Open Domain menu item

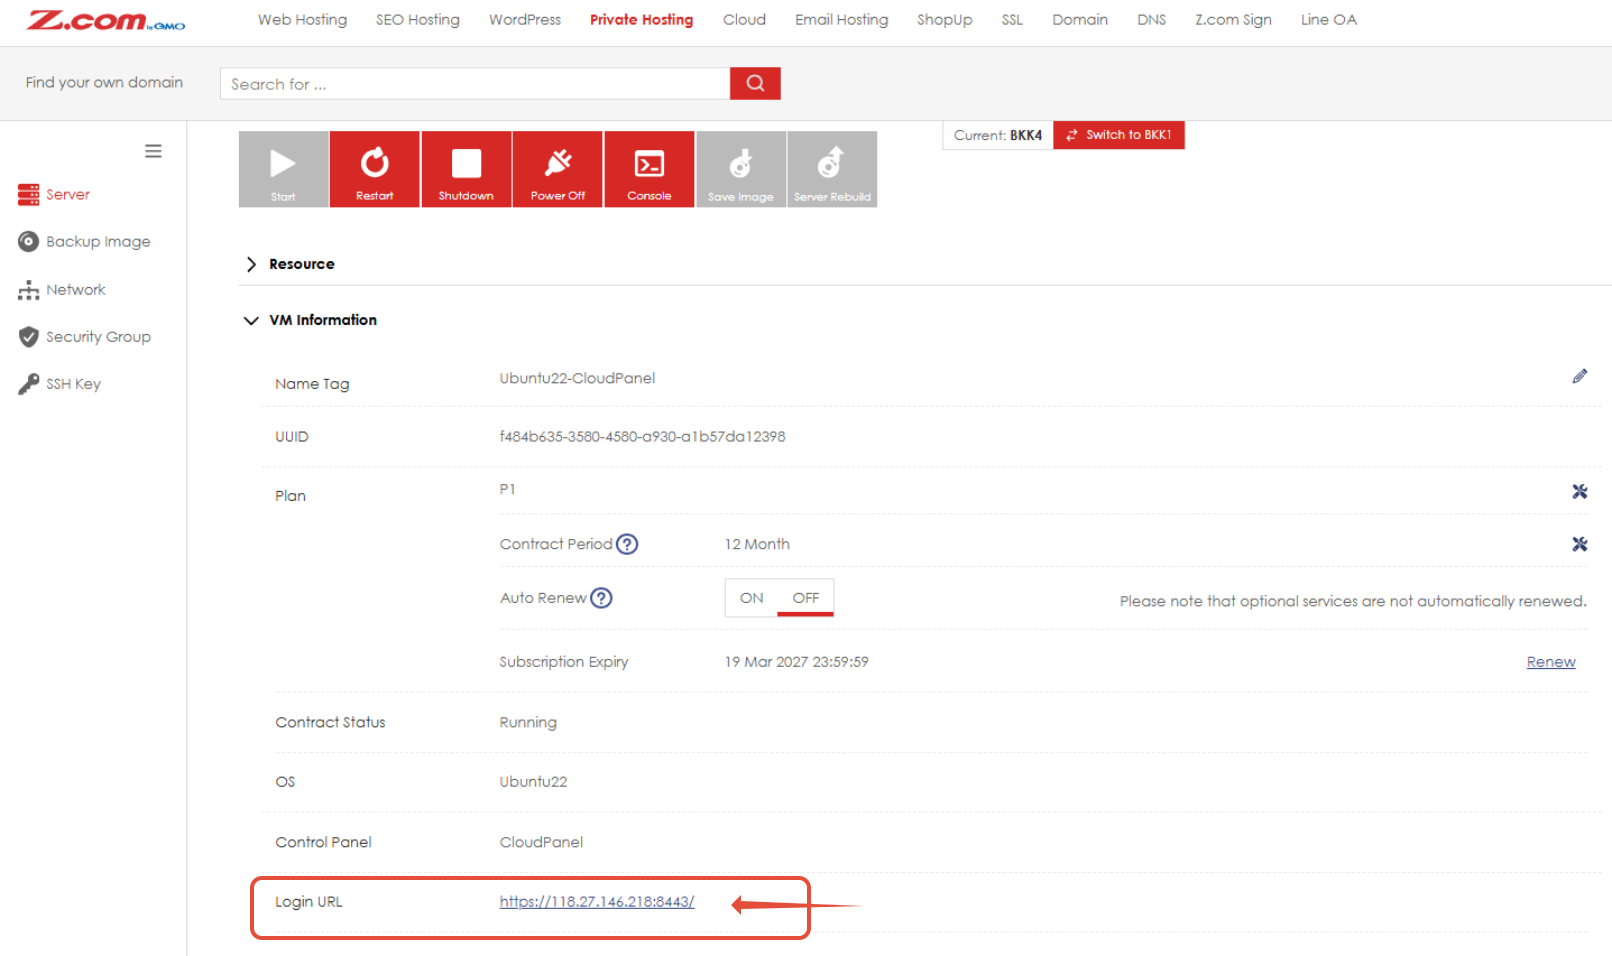(x=1080, y=20)
